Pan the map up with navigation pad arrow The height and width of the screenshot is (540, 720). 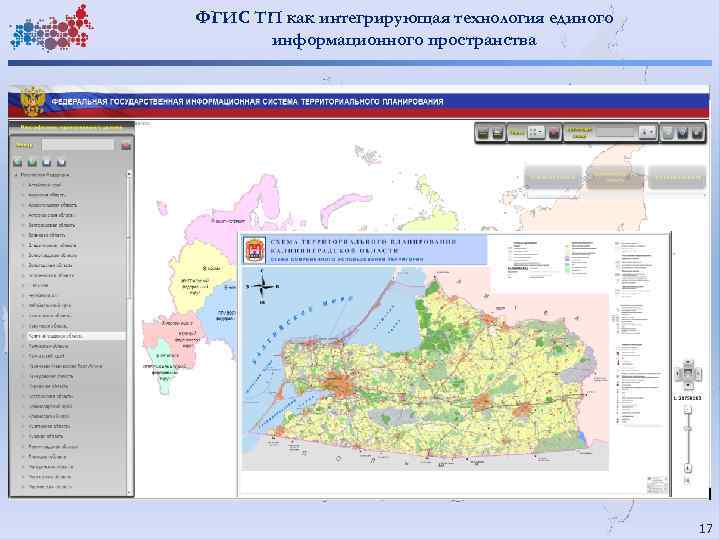(687, 364)
